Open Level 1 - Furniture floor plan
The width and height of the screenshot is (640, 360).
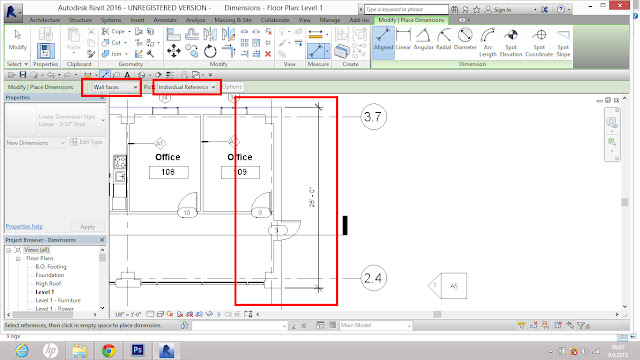click(x=58, y=300)
